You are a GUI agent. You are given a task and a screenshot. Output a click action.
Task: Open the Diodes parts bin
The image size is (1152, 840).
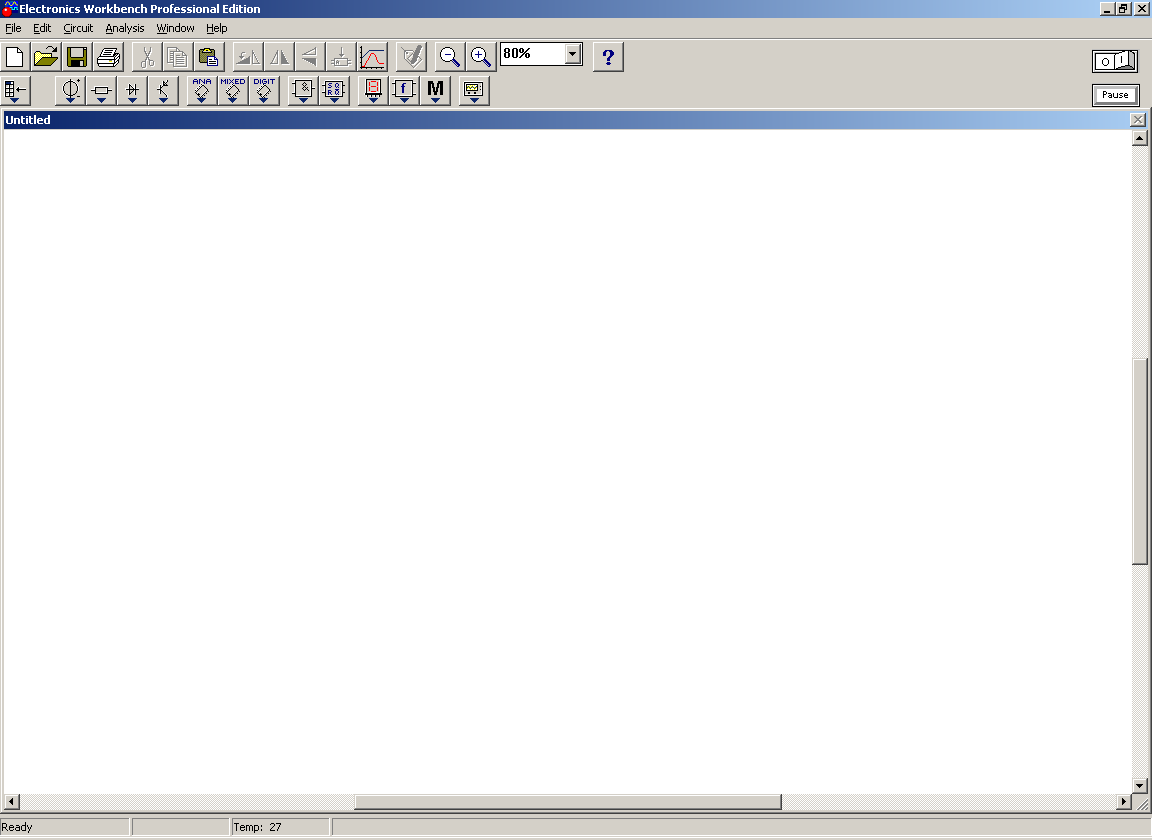coord(132,90)
